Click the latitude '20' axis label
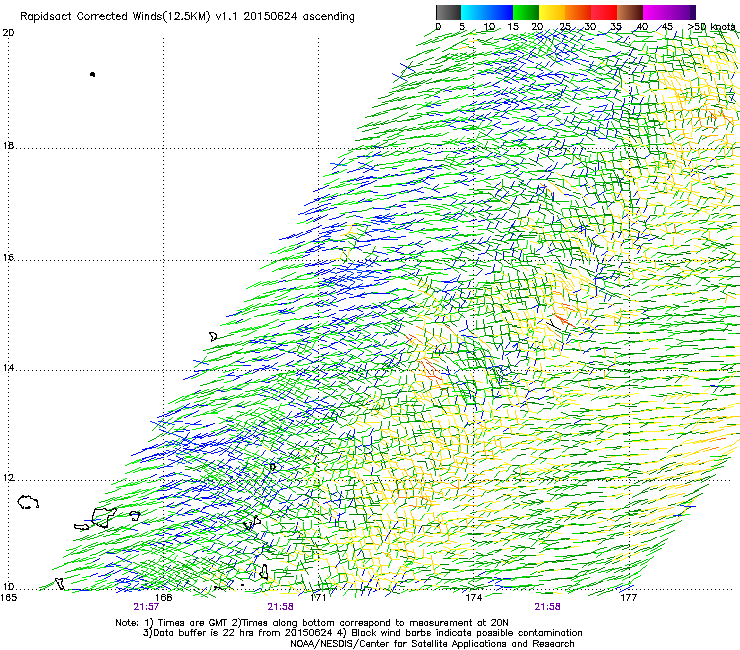 tap(8, 33)
